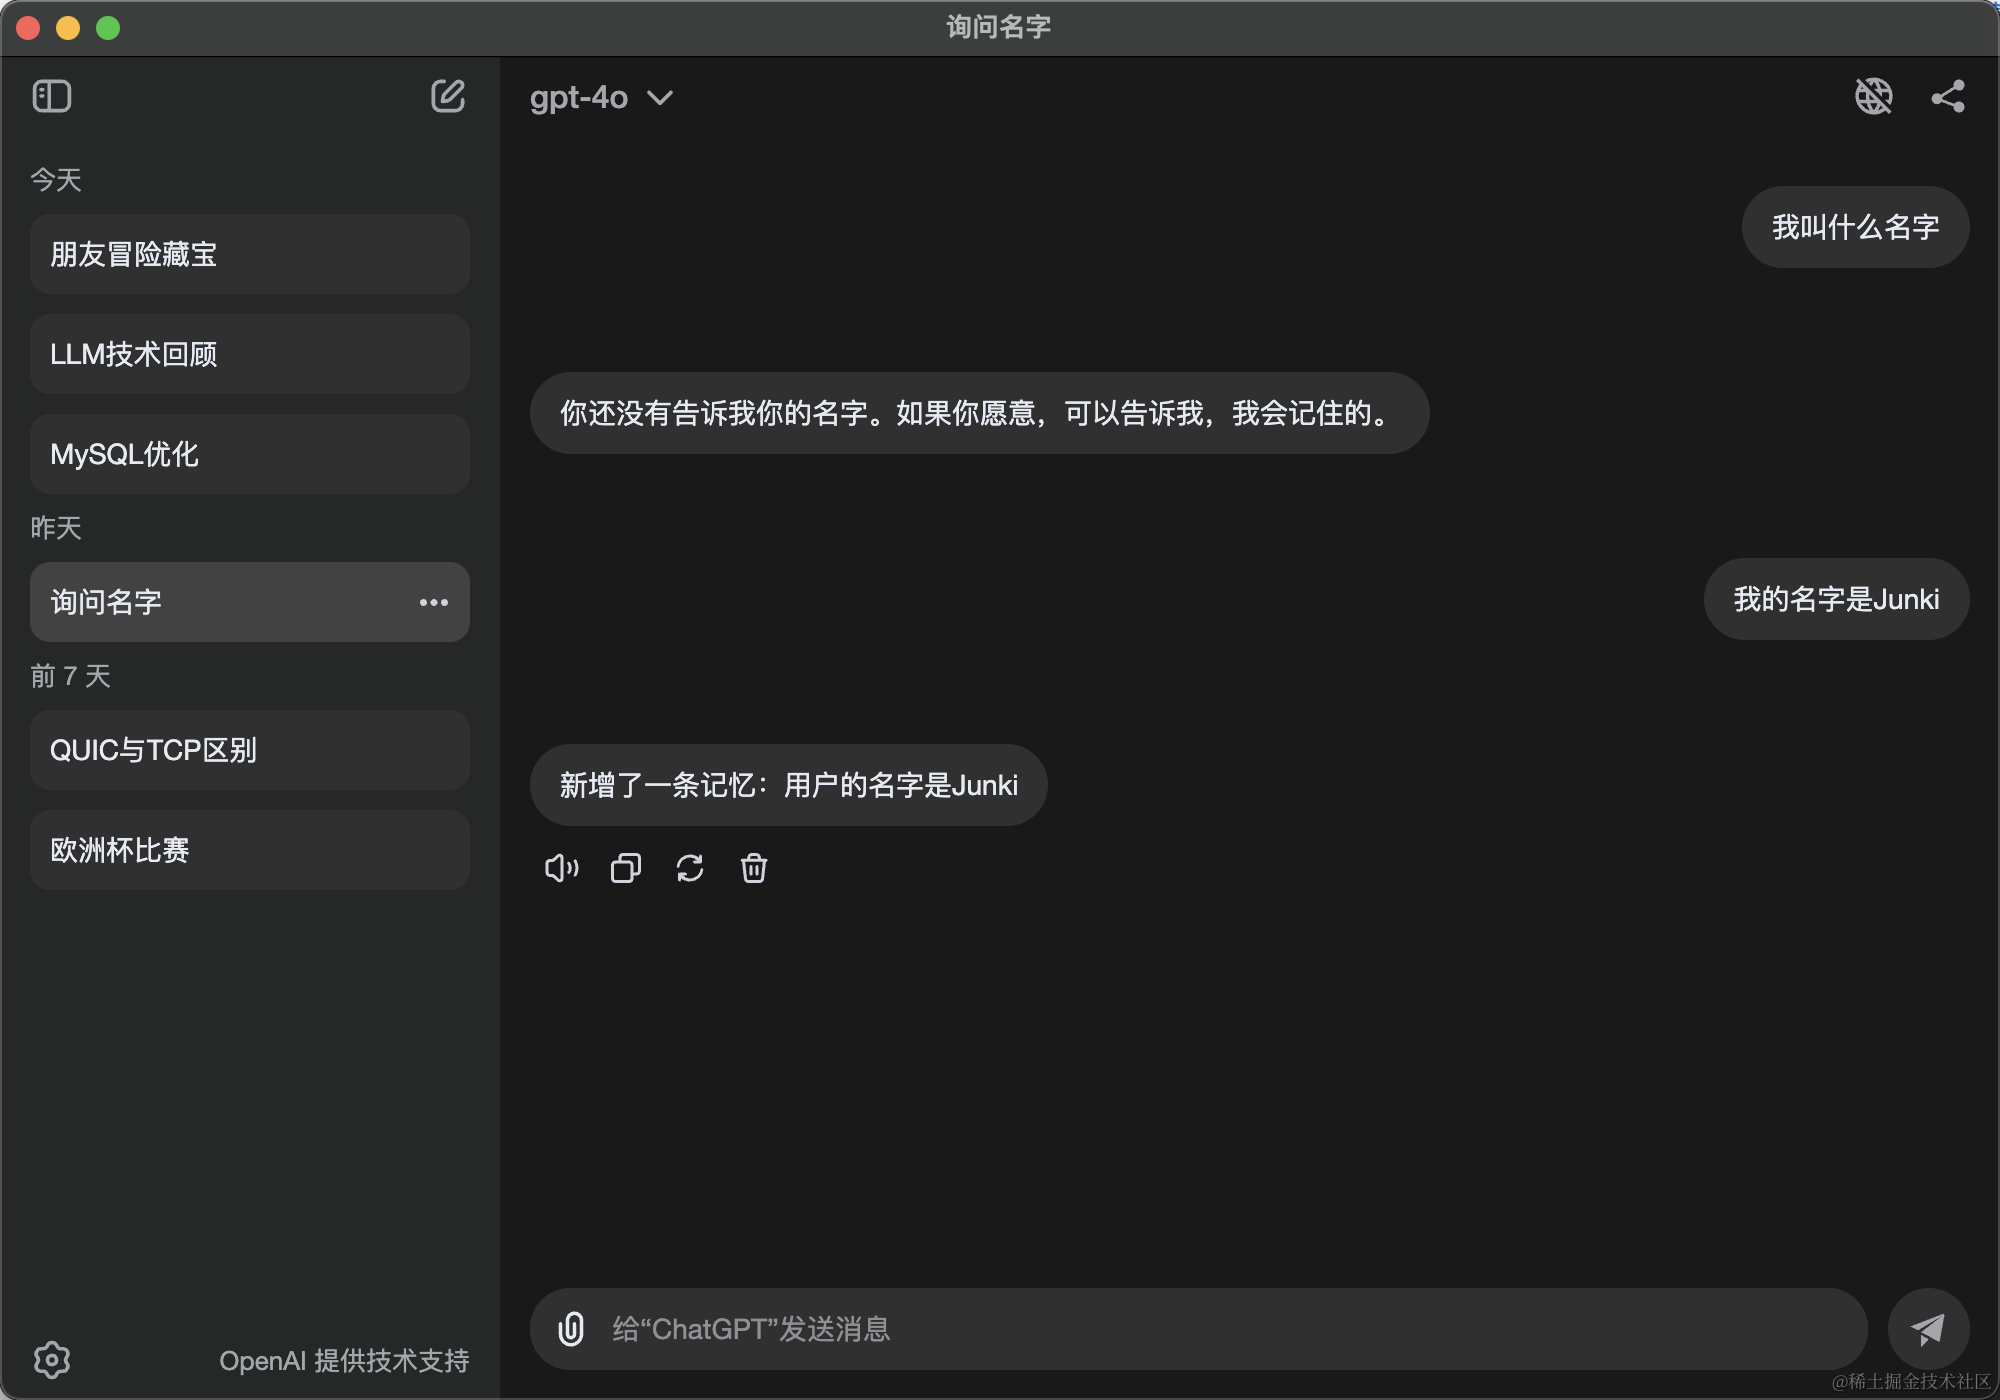Open settings with the gear icon
This screenshot has width=2000, height=1400.
coord(52,1359)
